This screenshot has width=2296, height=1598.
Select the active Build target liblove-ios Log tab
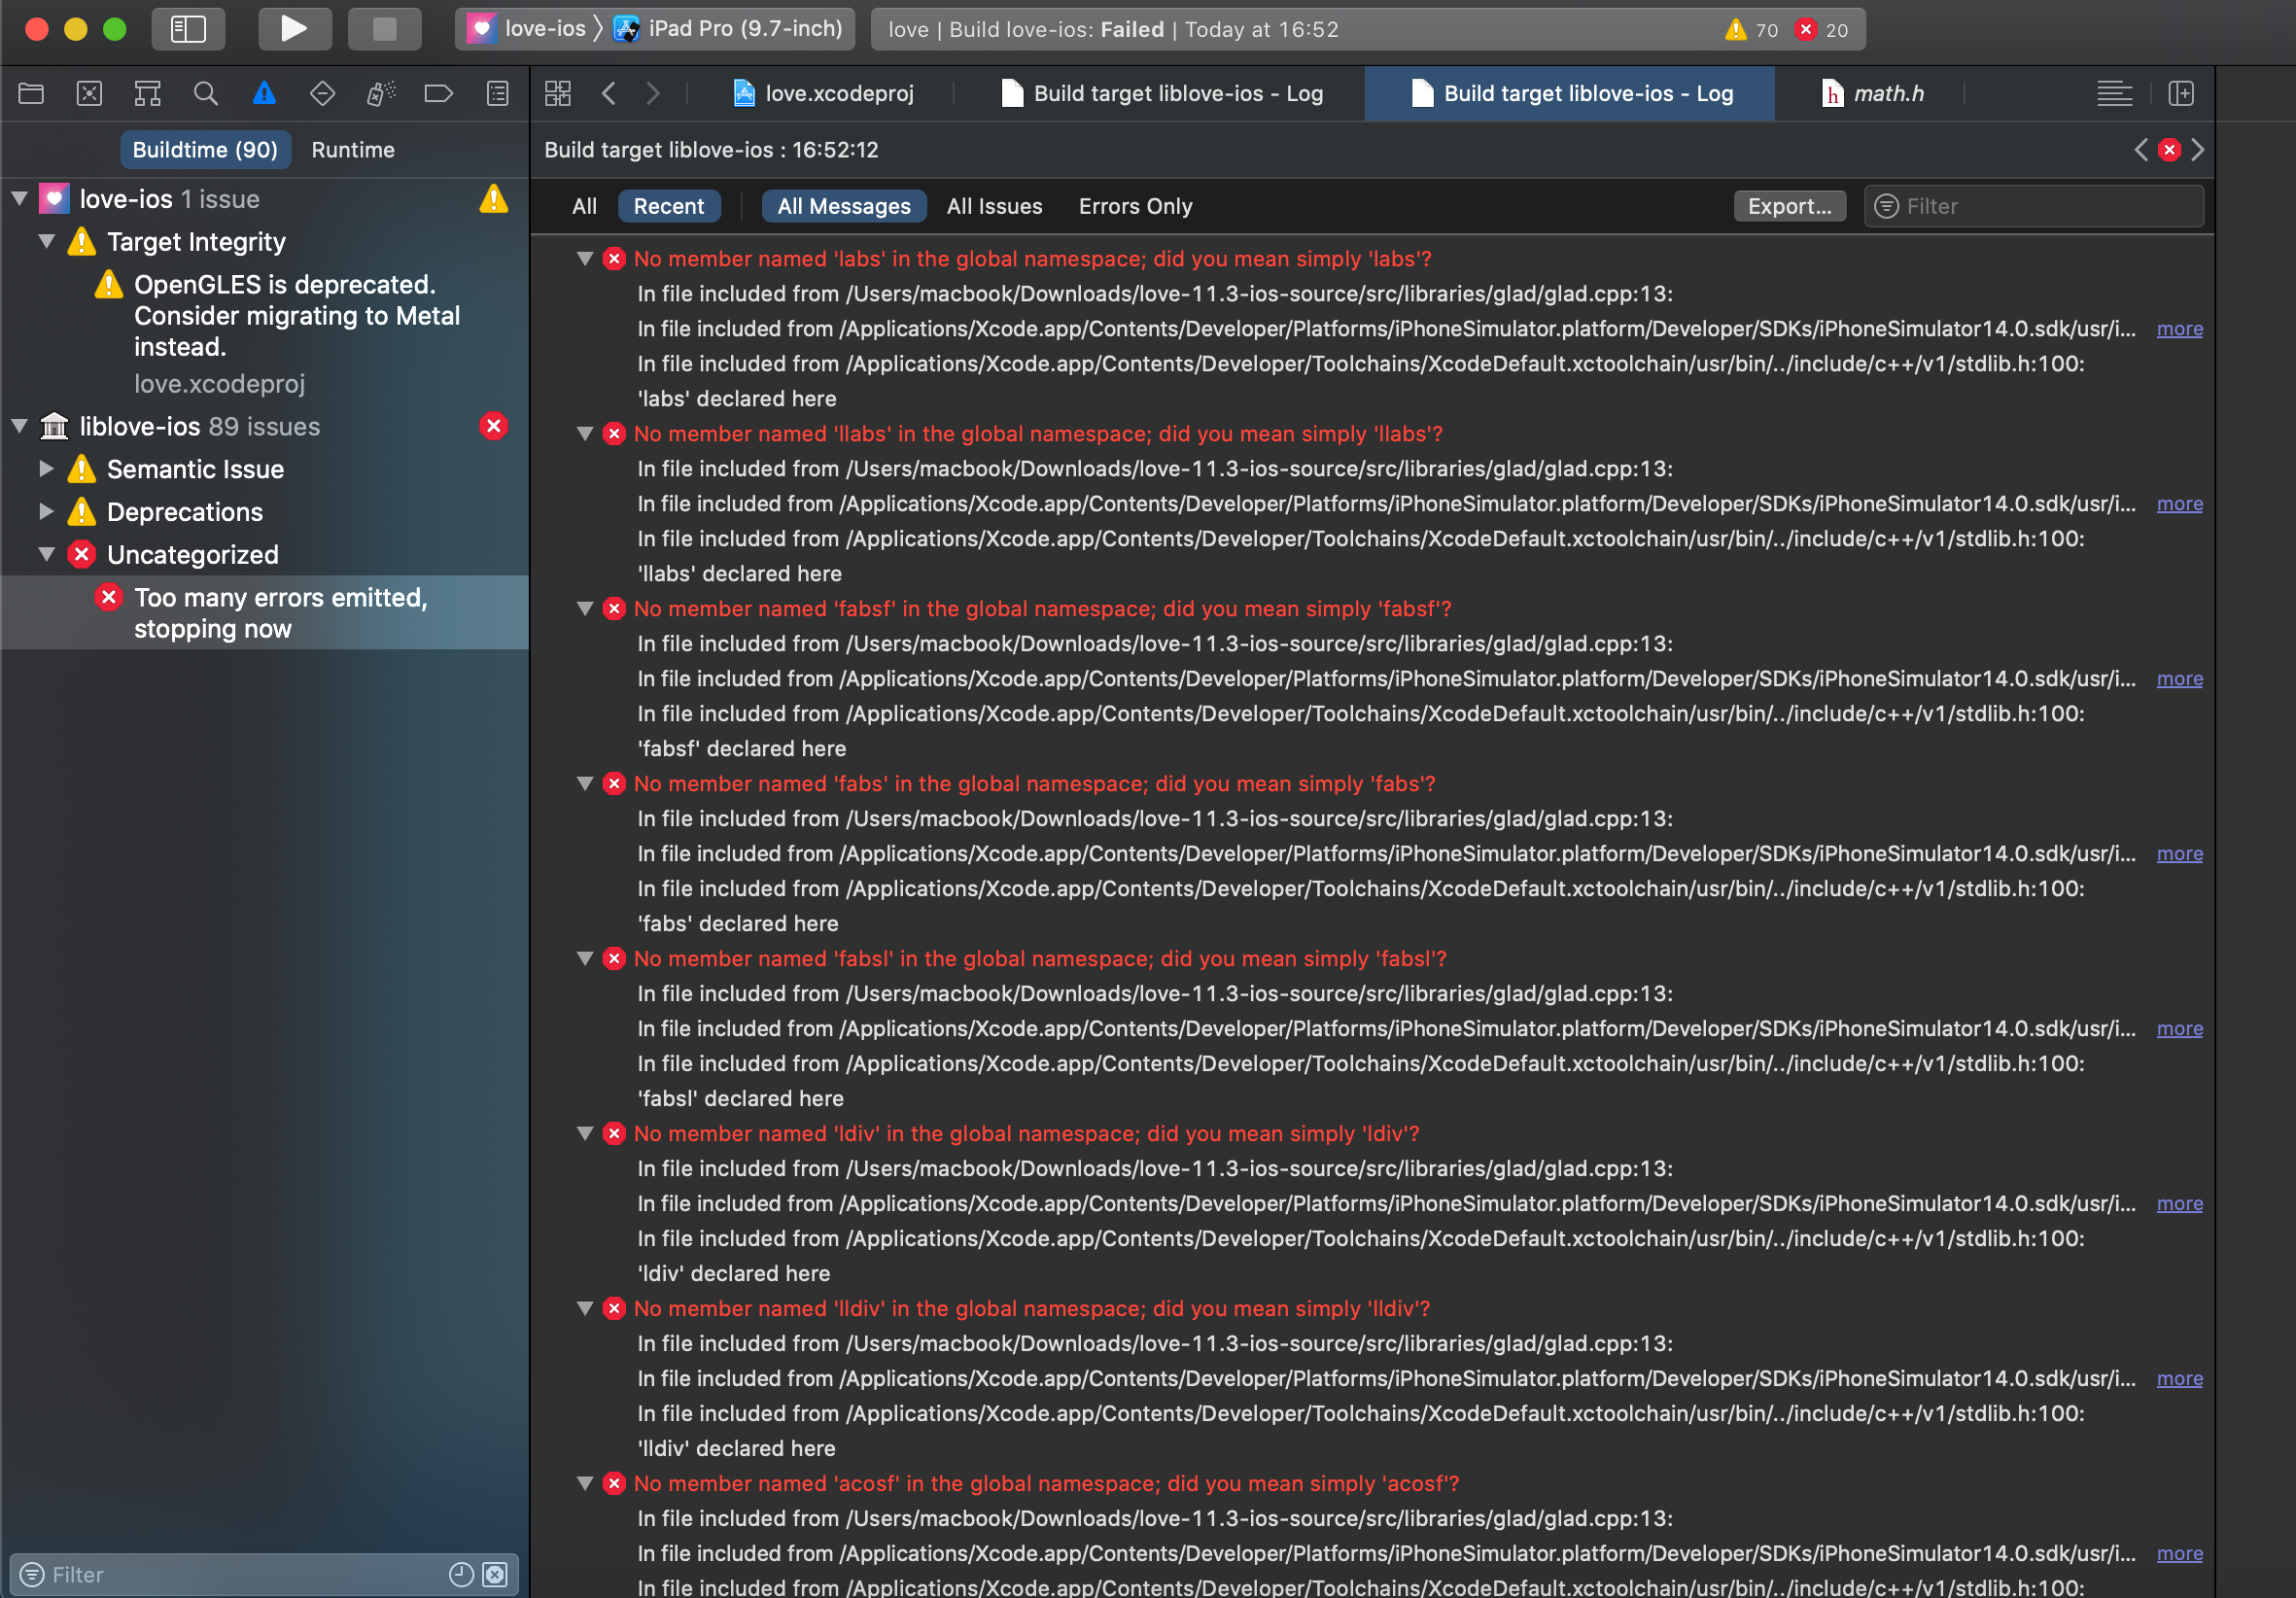pos(1570,94)
